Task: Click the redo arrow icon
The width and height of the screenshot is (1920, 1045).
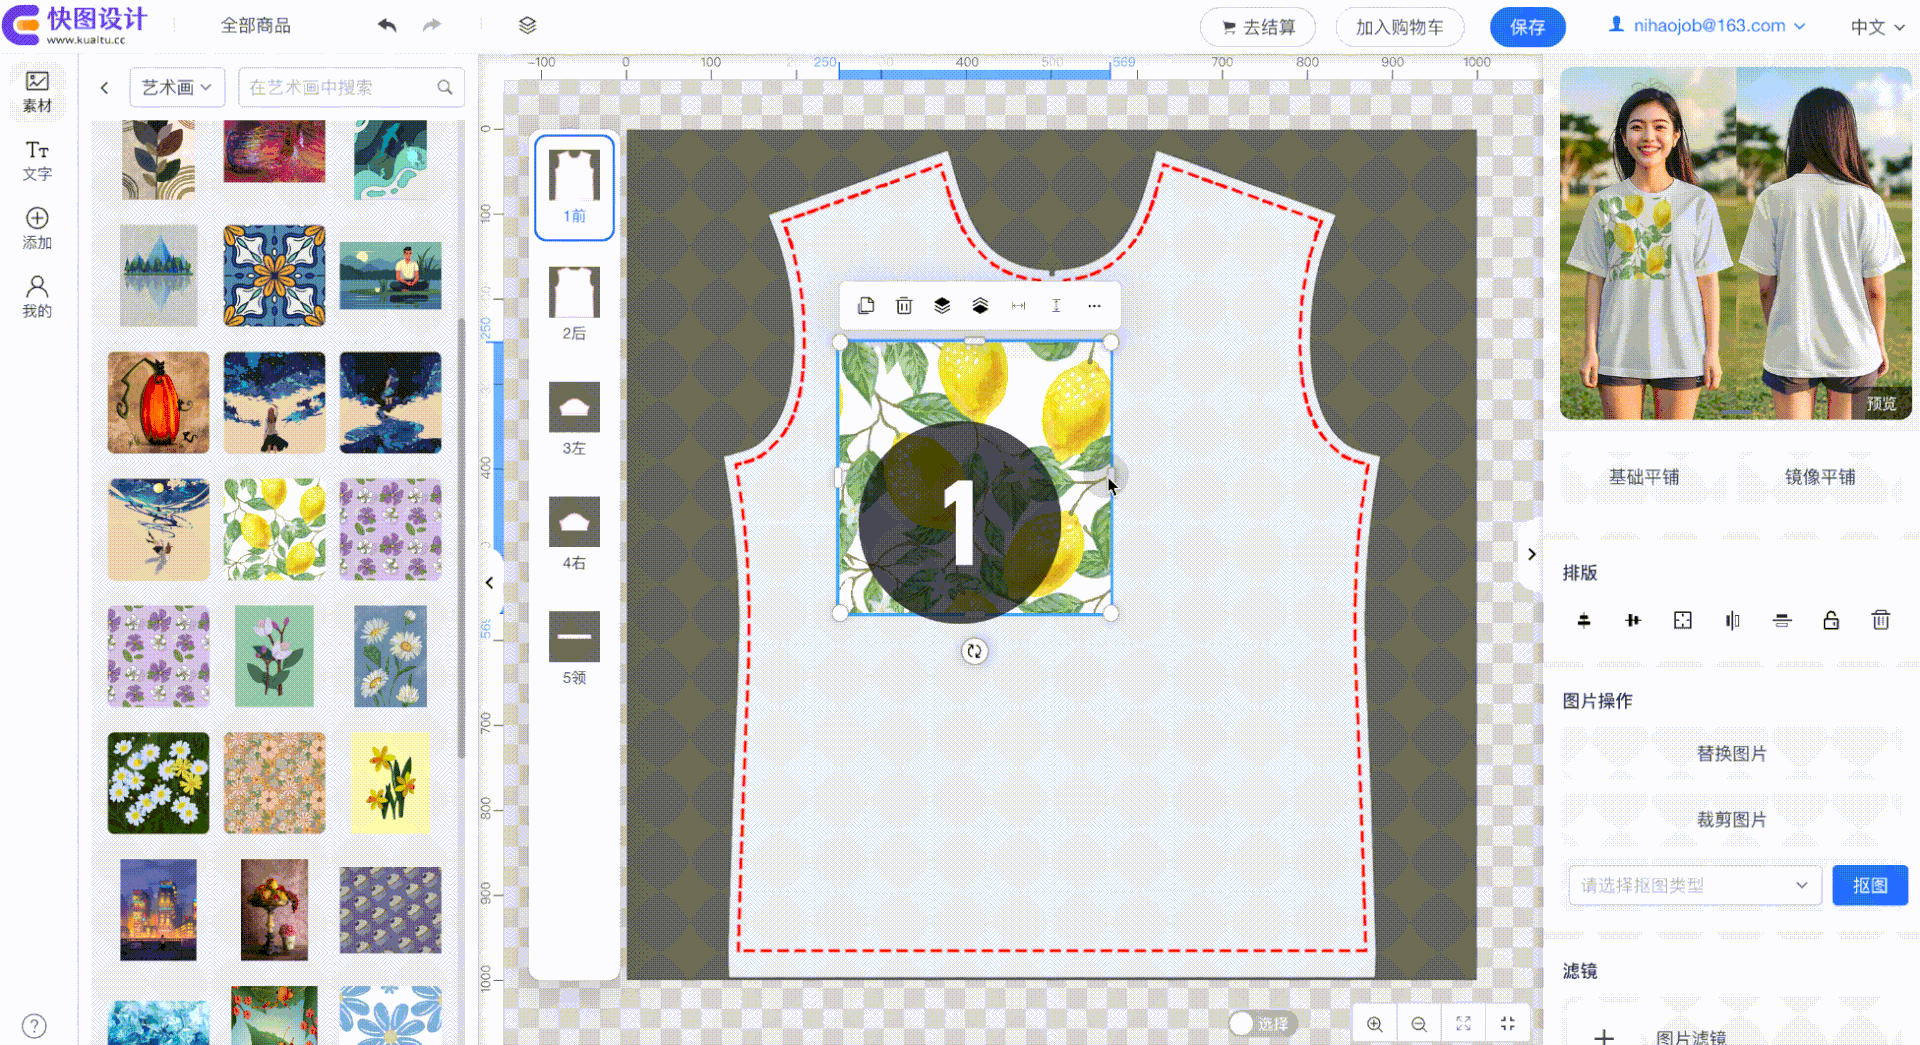Action: coord(431,25)
